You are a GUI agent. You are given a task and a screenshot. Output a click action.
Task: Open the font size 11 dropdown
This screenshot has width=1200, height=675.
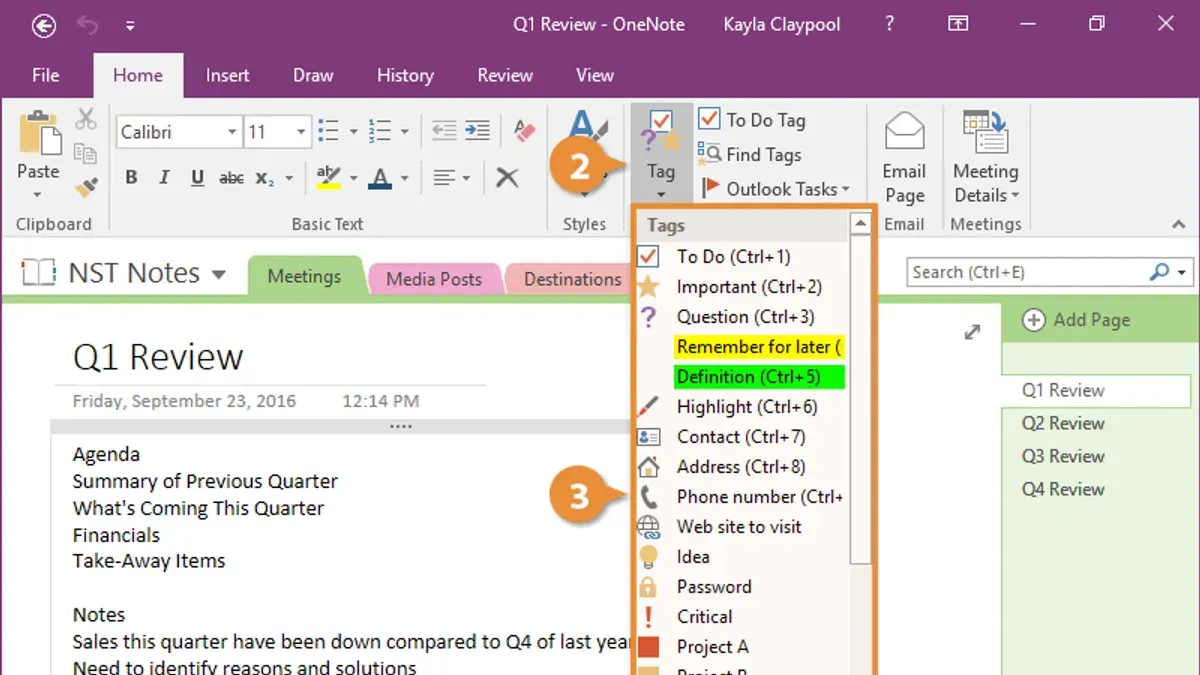301,132
